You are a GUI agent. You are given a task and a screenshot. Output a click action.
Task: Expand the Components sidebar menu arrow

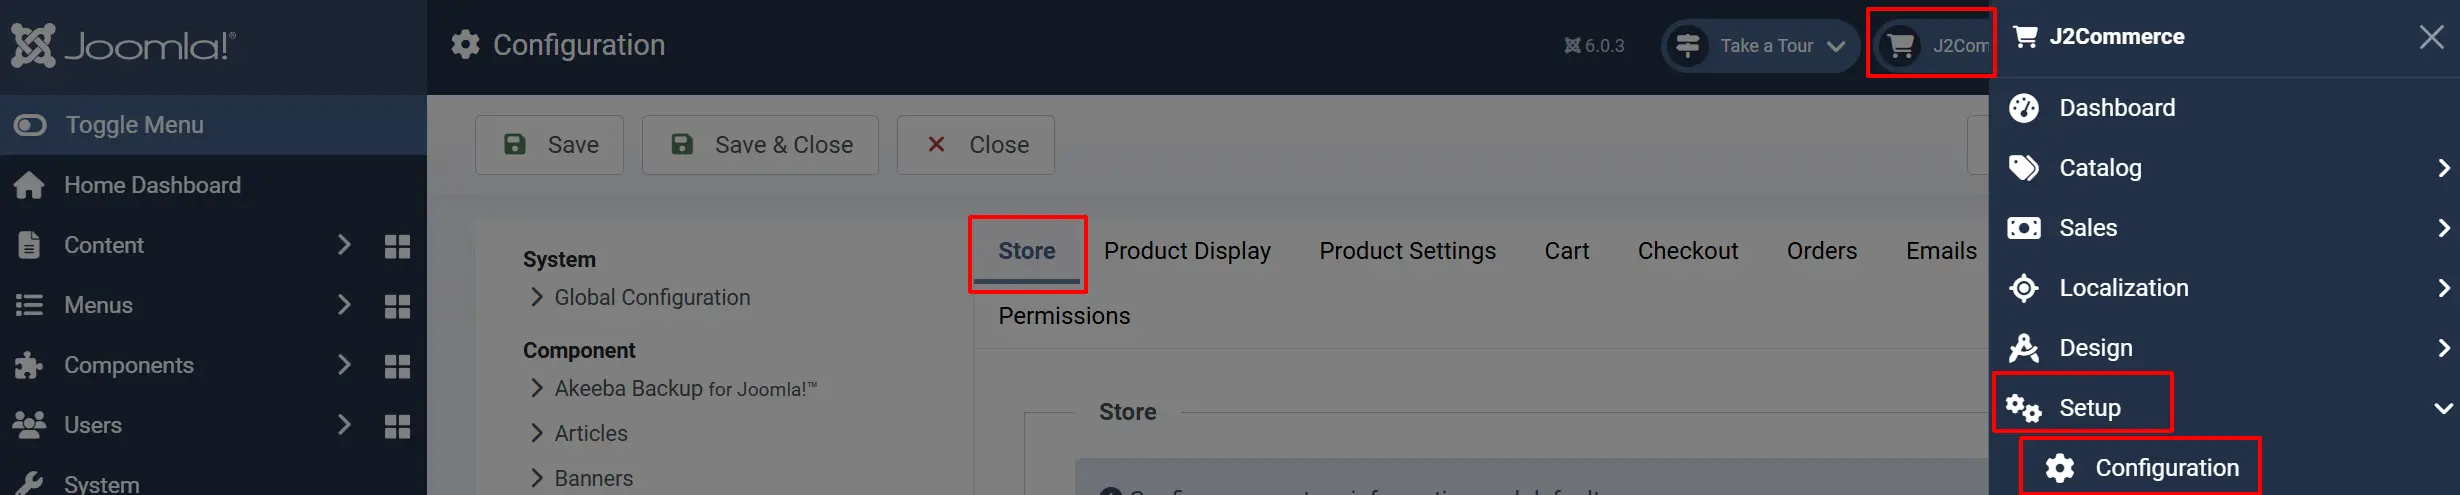(344, 365)
